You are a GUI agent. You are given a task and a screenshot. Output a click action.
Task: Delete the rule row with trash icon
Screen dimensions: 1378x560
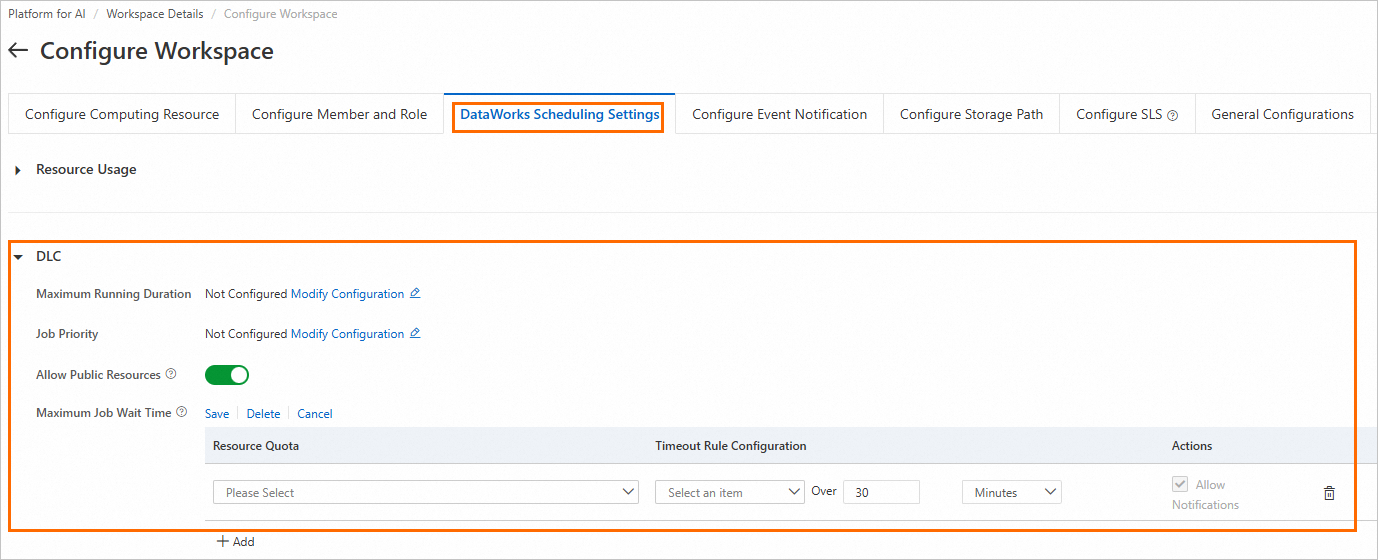coord(1329,493)
